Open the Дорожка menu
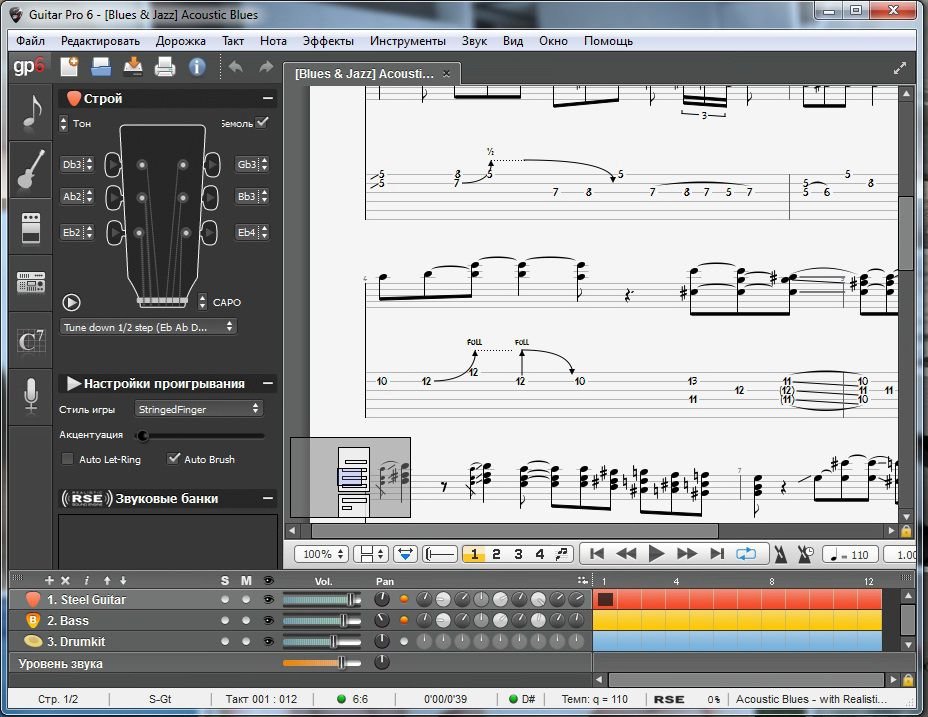This screenshot has width=928, height=717. [x=181, y=41]
